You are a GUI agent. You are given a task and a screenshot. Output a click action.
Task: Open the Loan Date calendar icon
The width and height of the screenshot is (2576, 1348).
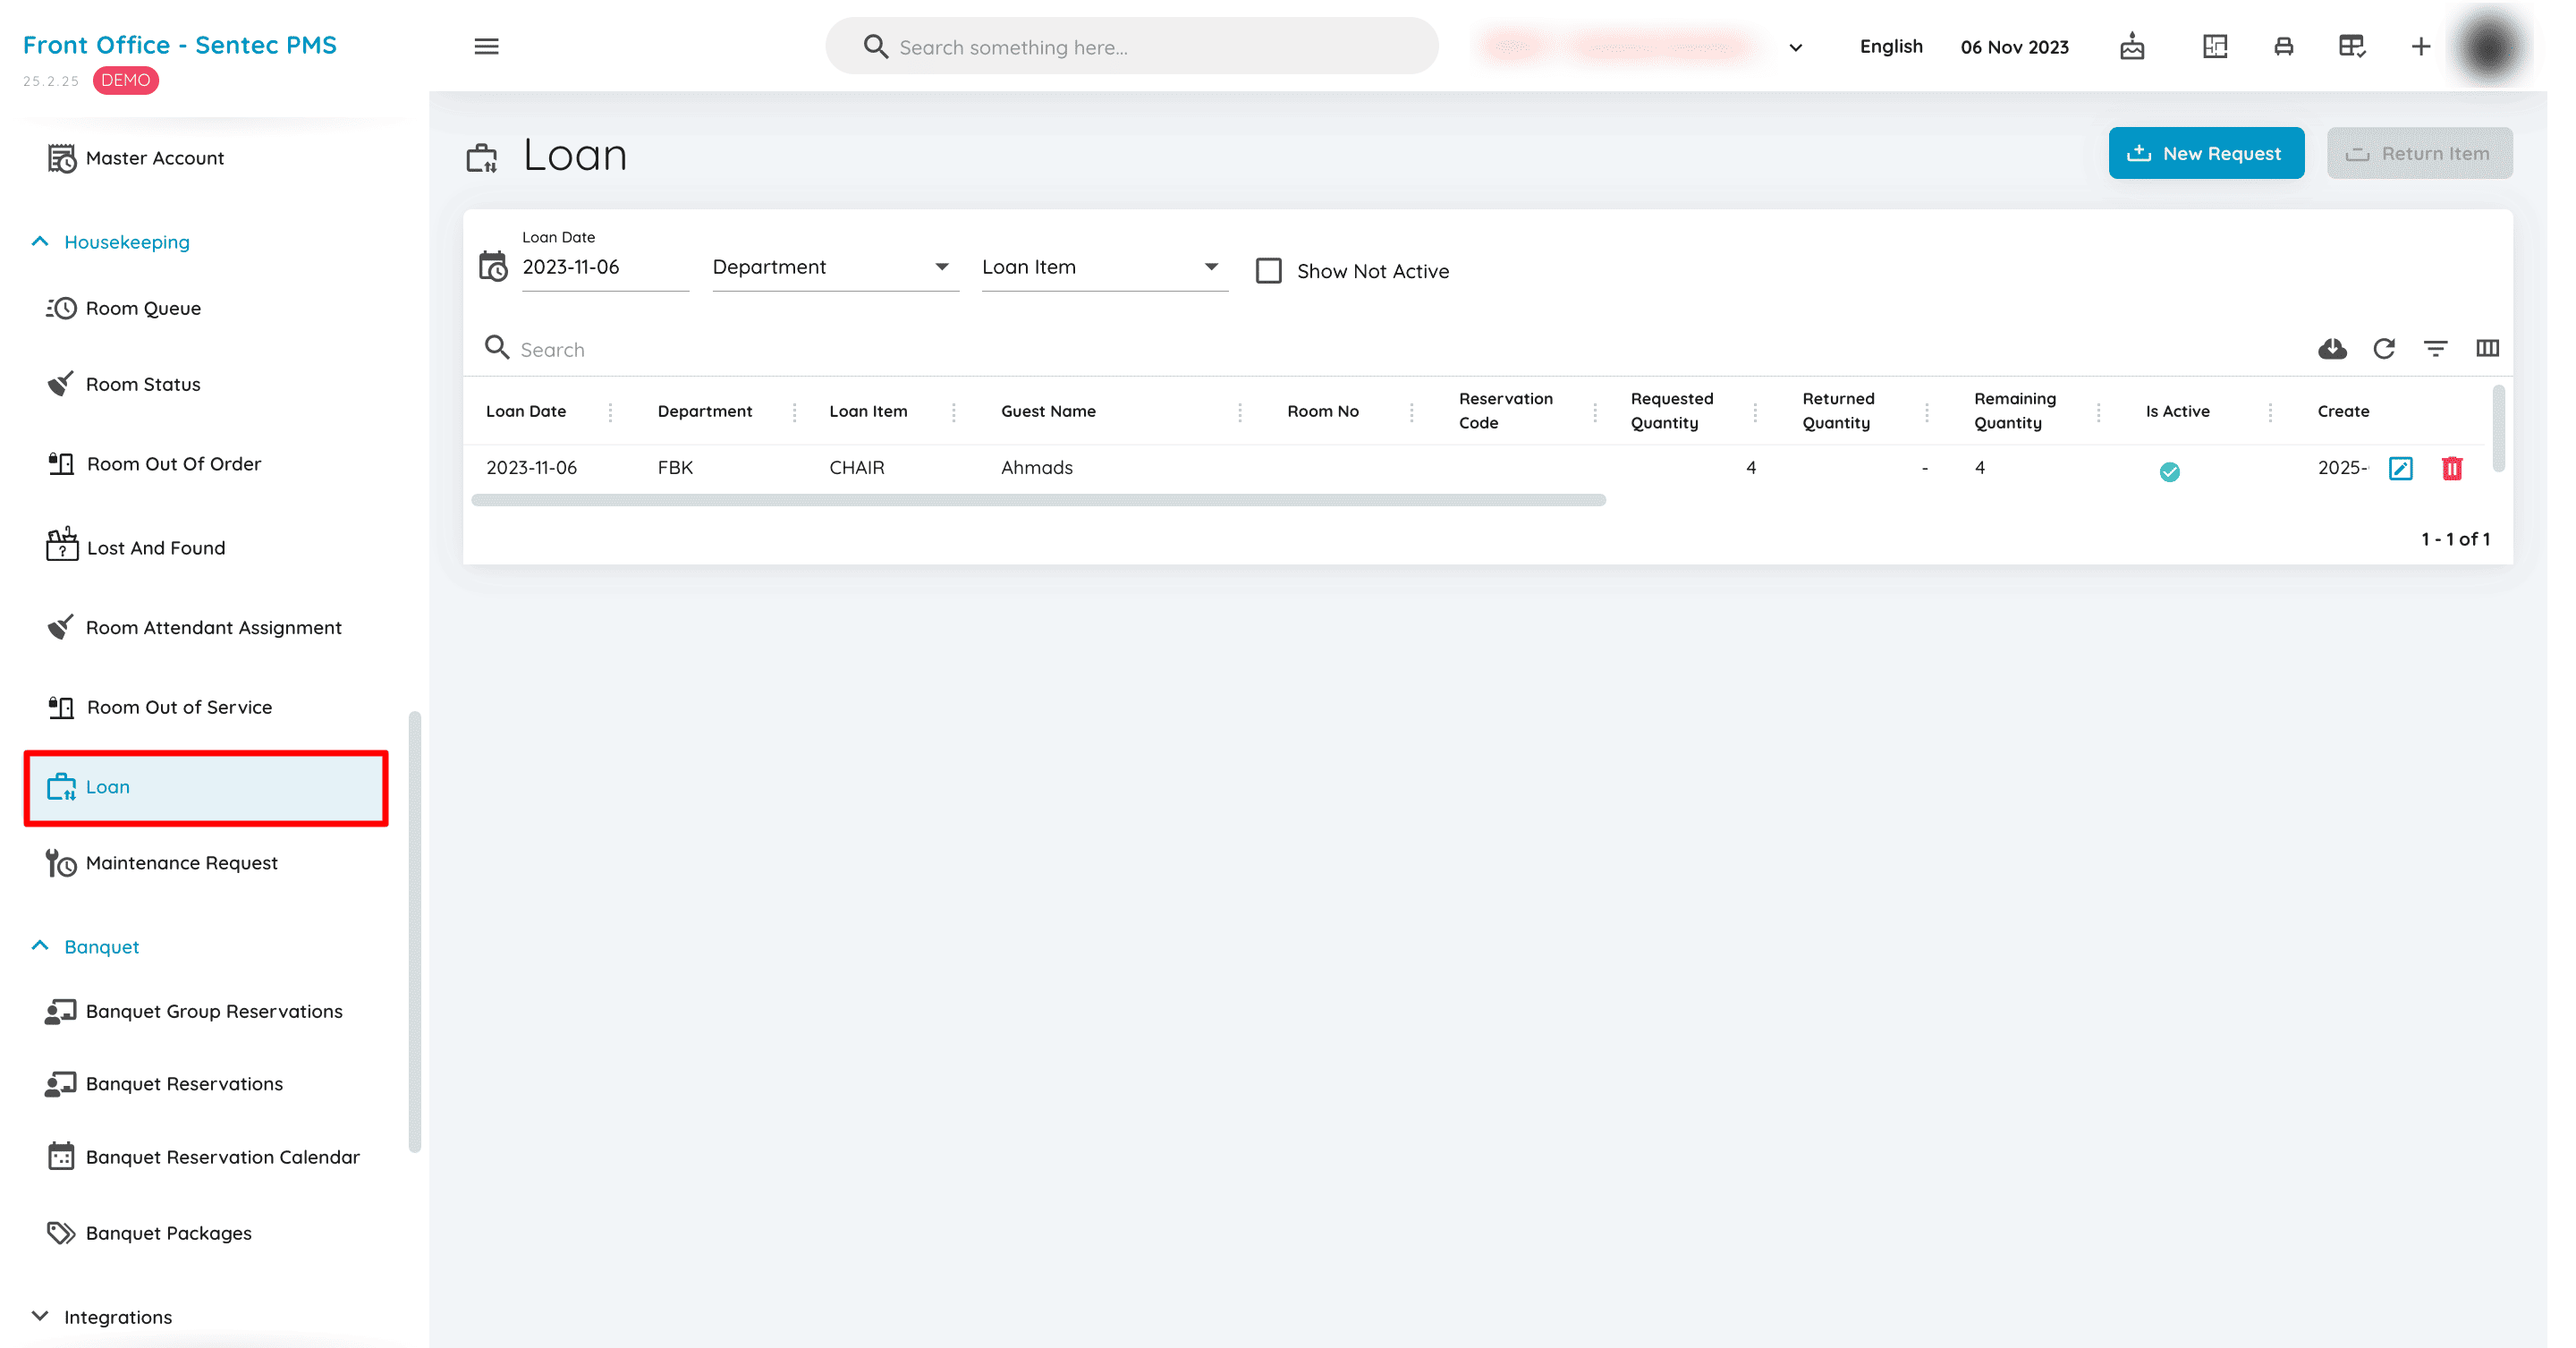tap(493, 266)
